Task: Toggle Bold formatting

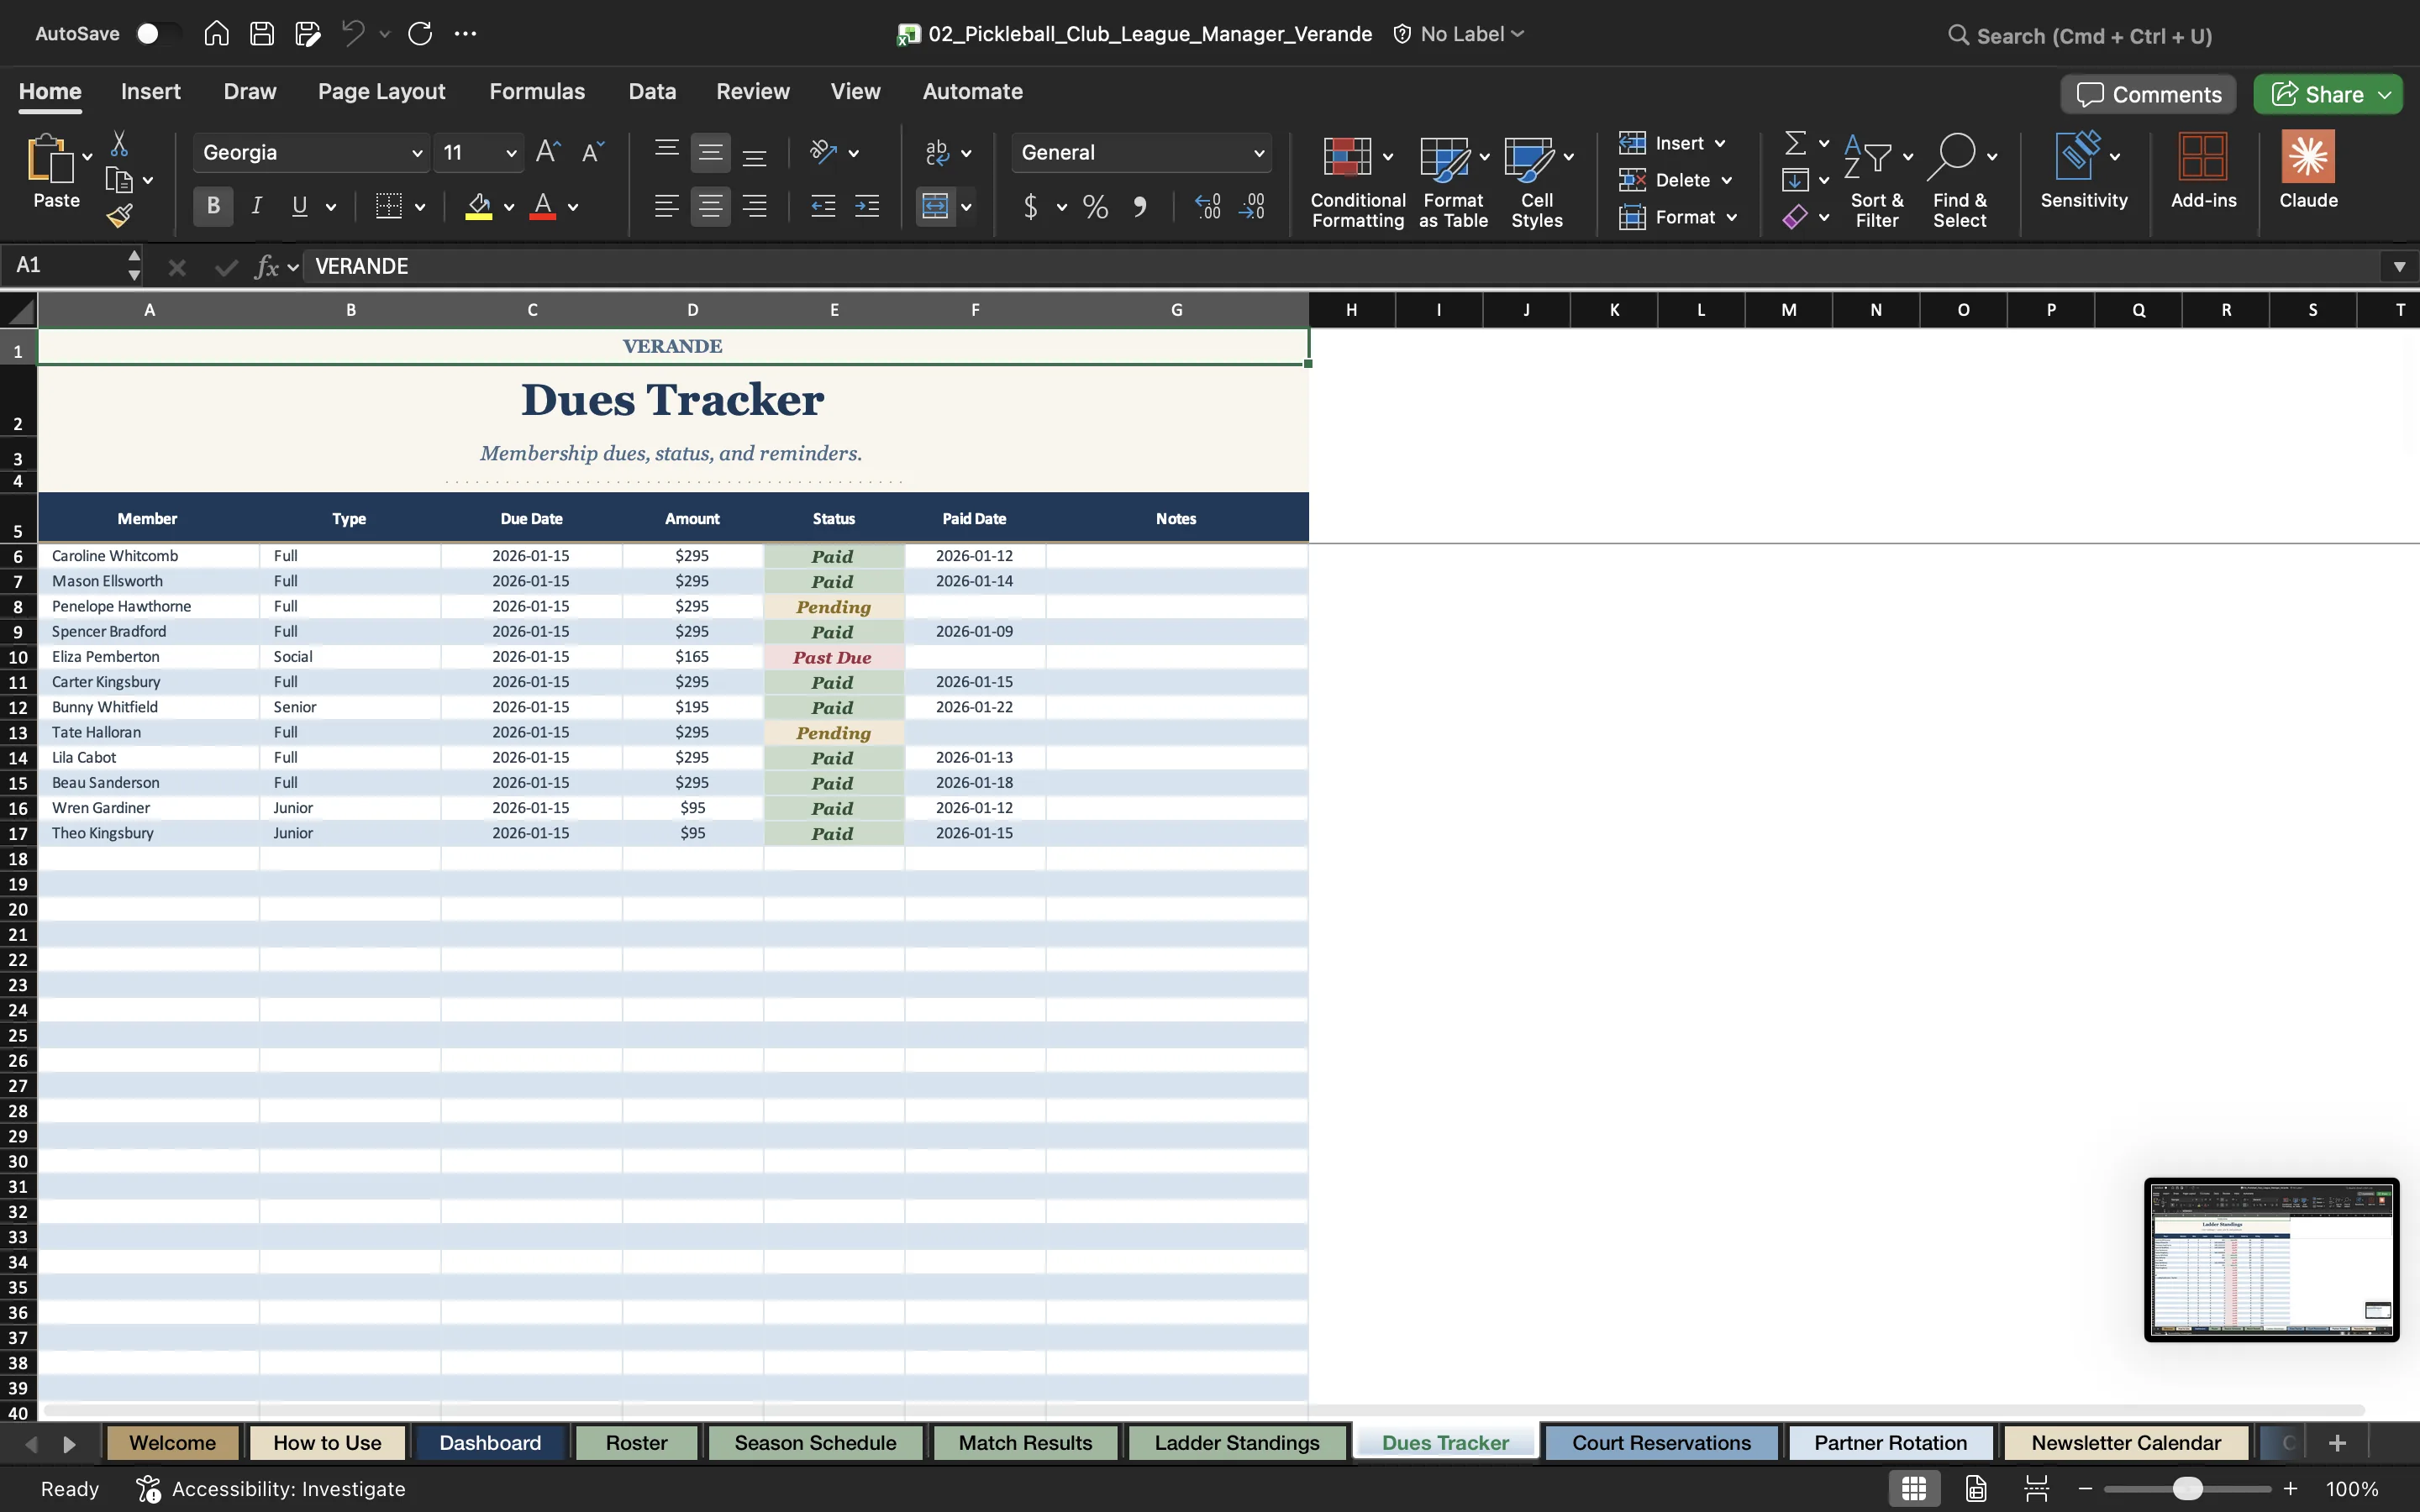Action: 213,206
